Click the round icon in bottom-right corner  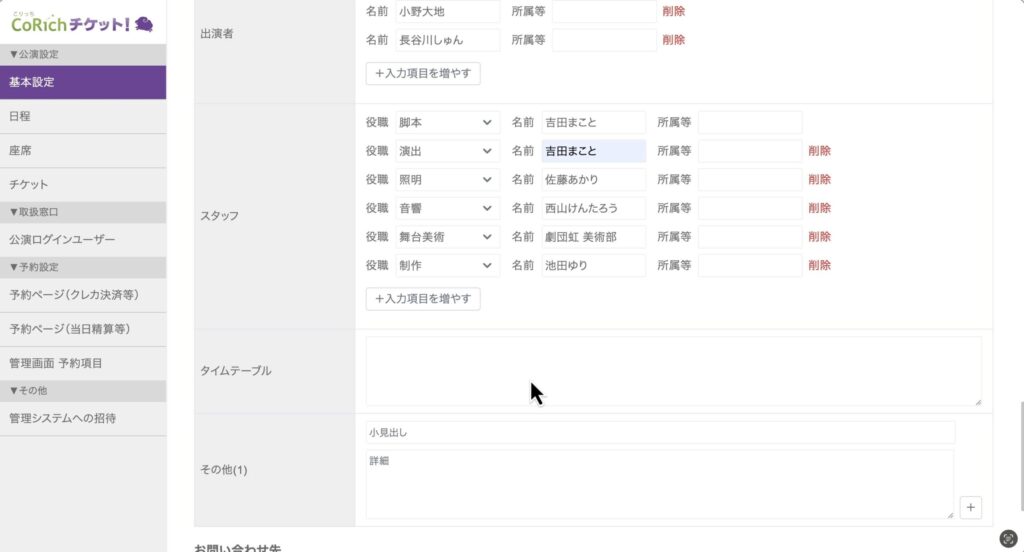pyautogui.click(x=1008, y=537)
